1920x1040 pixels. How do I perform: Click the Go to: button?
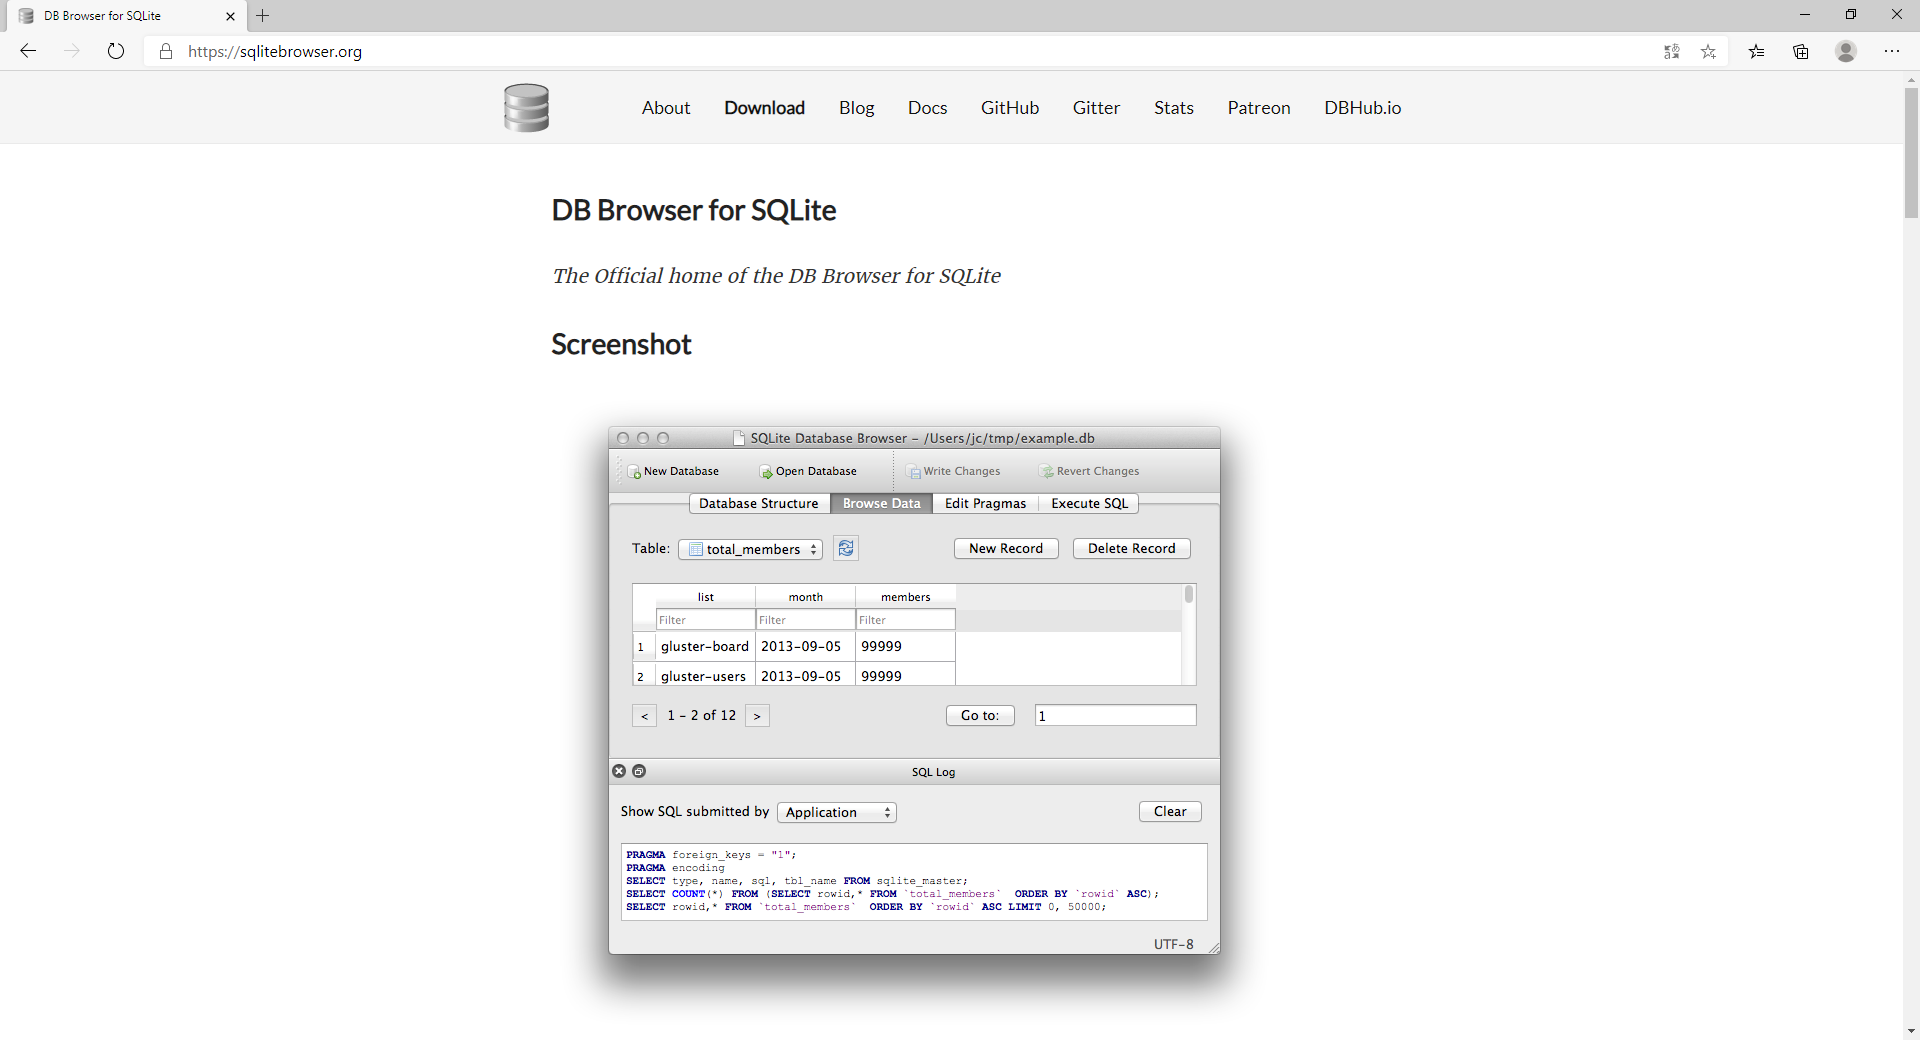click(x=980, y=715)
